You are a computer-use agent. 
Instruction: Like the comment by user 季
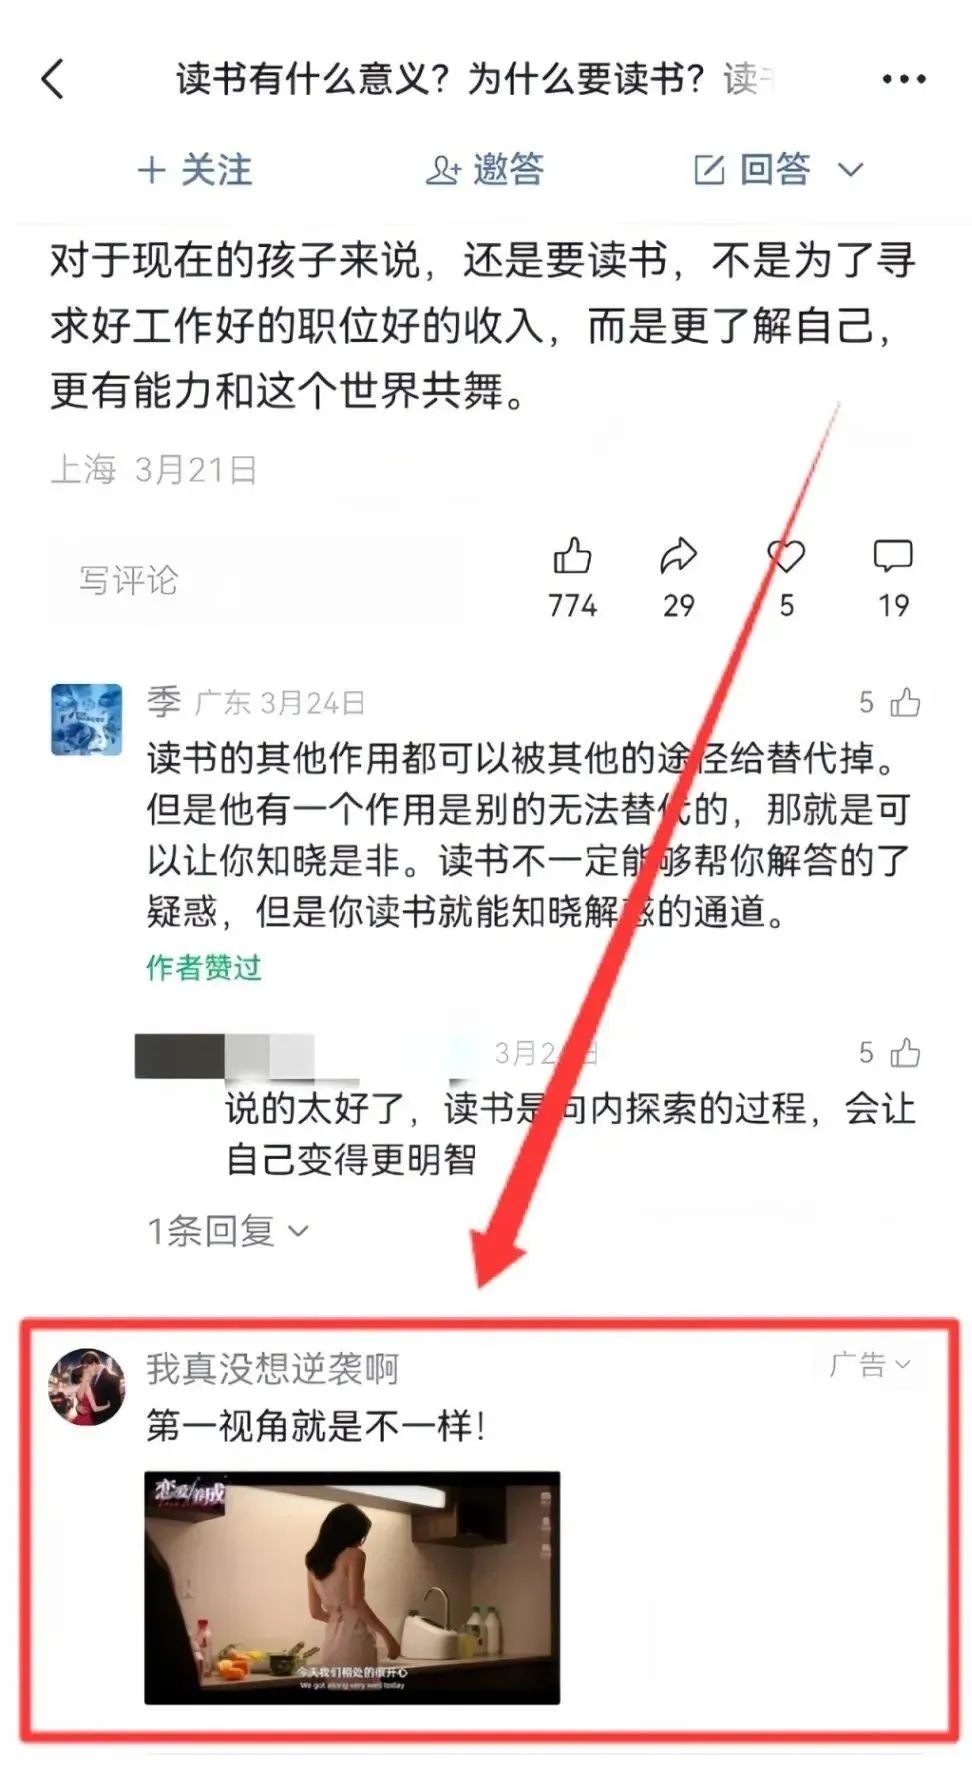point(905,702)
